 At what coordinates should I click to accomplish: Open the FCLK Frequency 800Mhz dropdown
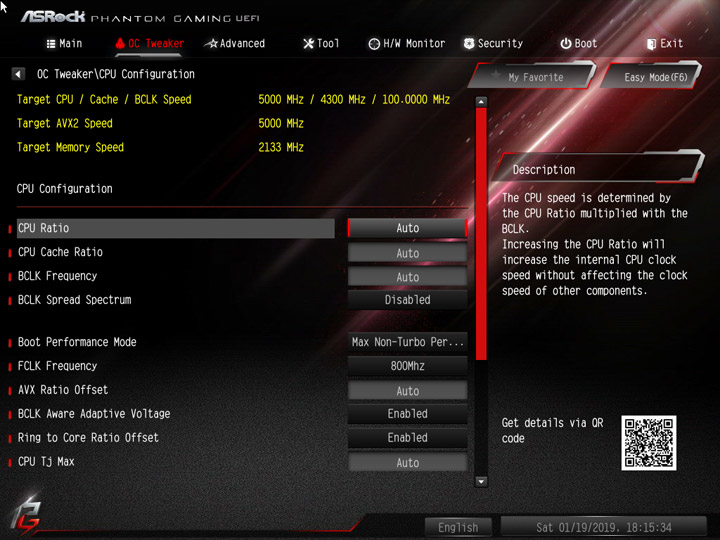pyautogui.click(x=408, y=366)
